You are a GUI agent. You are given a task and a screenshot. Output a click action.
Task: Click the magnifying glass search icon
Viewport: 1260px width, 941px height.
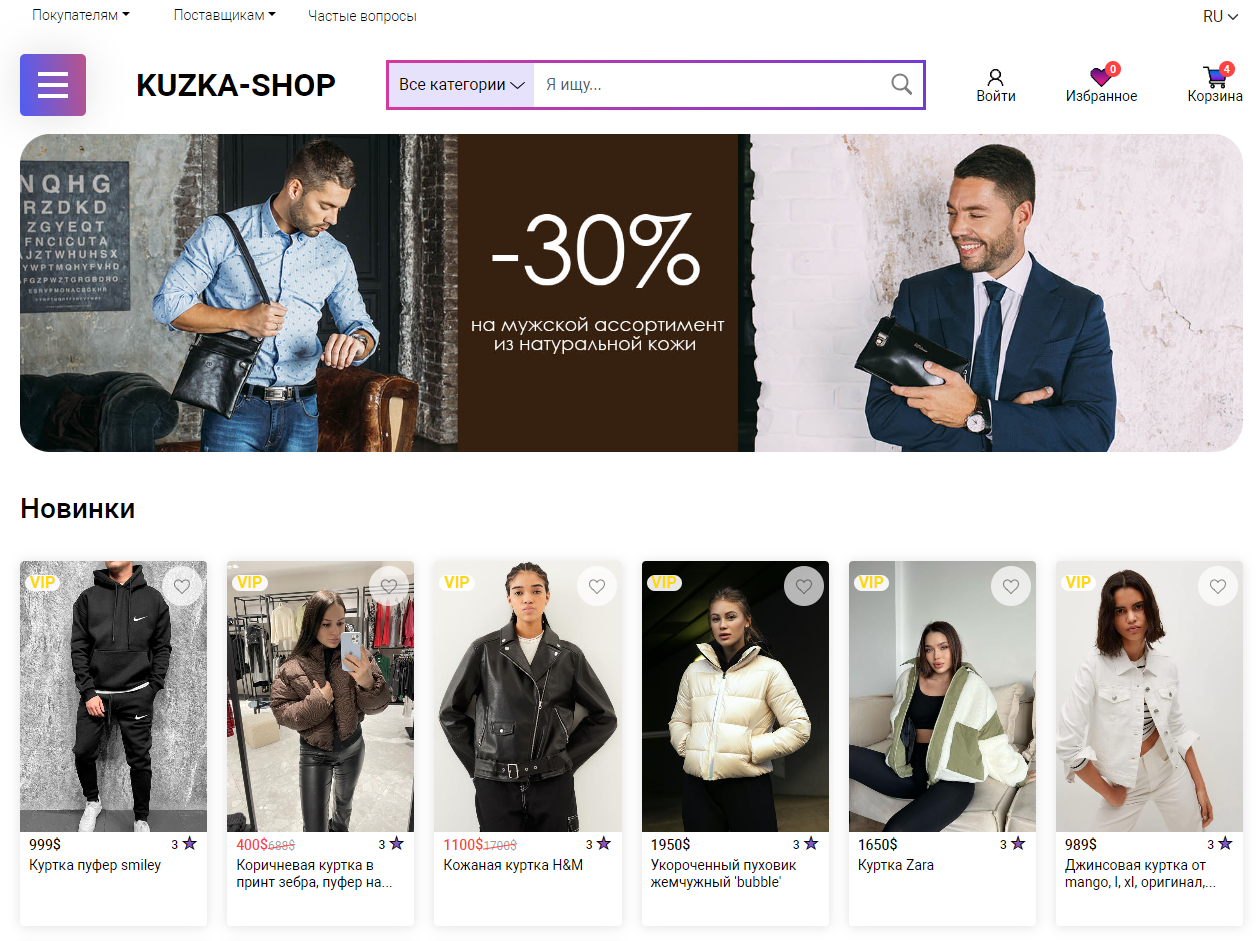pyautogui.click(x=901, y=85)
